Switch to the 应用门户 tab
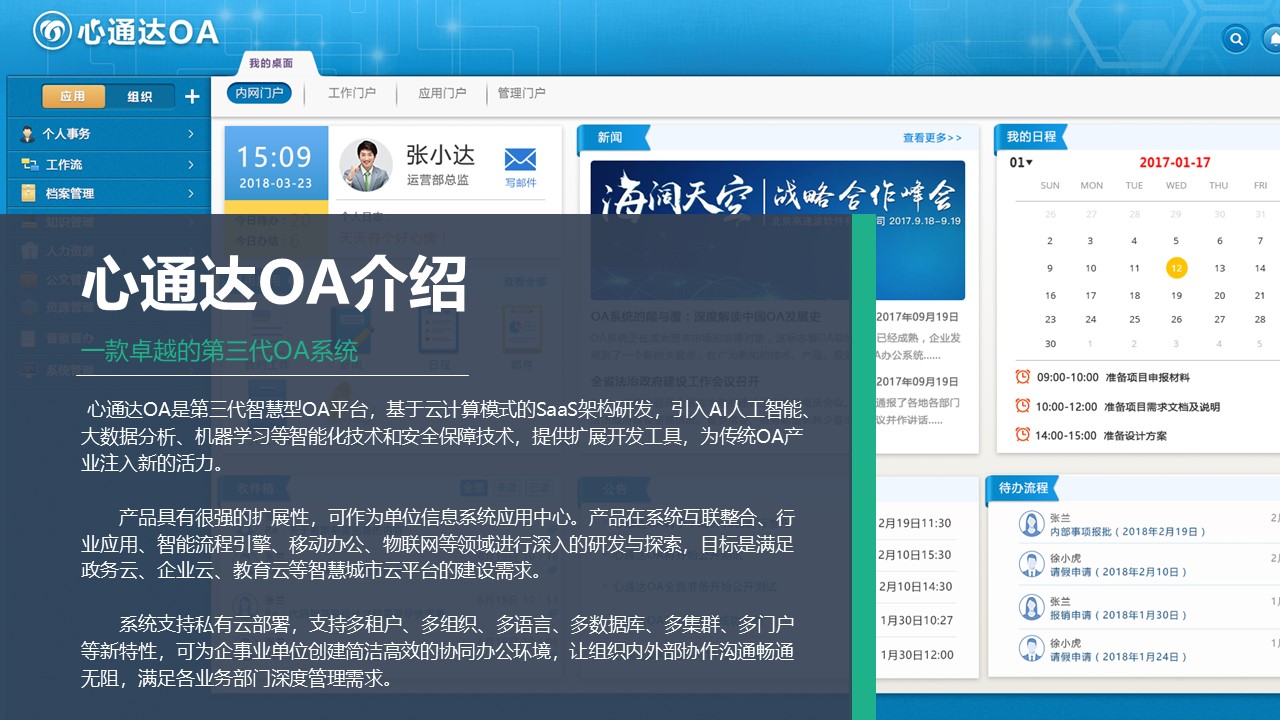 point(442,93)
